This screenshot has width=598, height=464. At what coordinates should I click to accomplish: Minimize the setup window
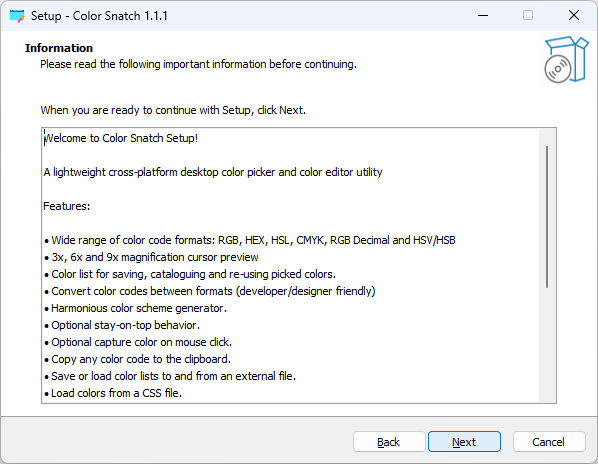tap(483, 16)
